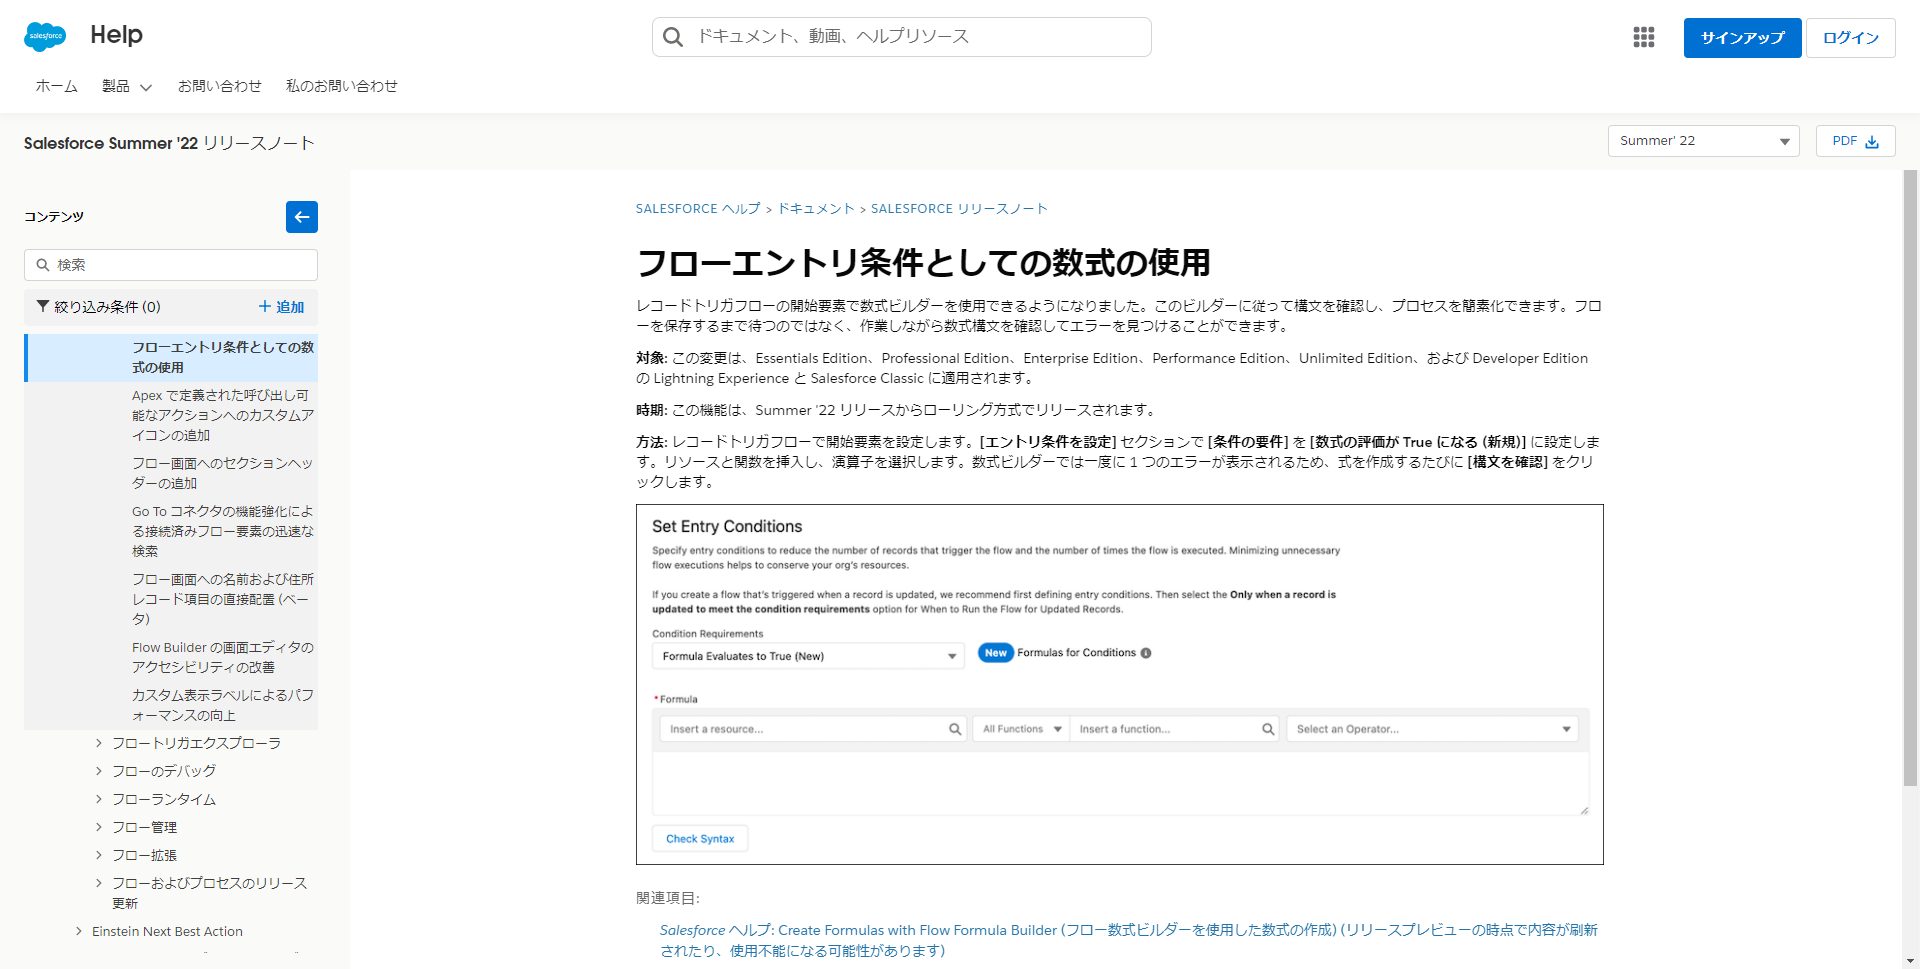Open Flow Builder の画面エディタのアクセシビリティ item
The image size is (1920, 969).
pyautogui.click(x=223, y=657)
